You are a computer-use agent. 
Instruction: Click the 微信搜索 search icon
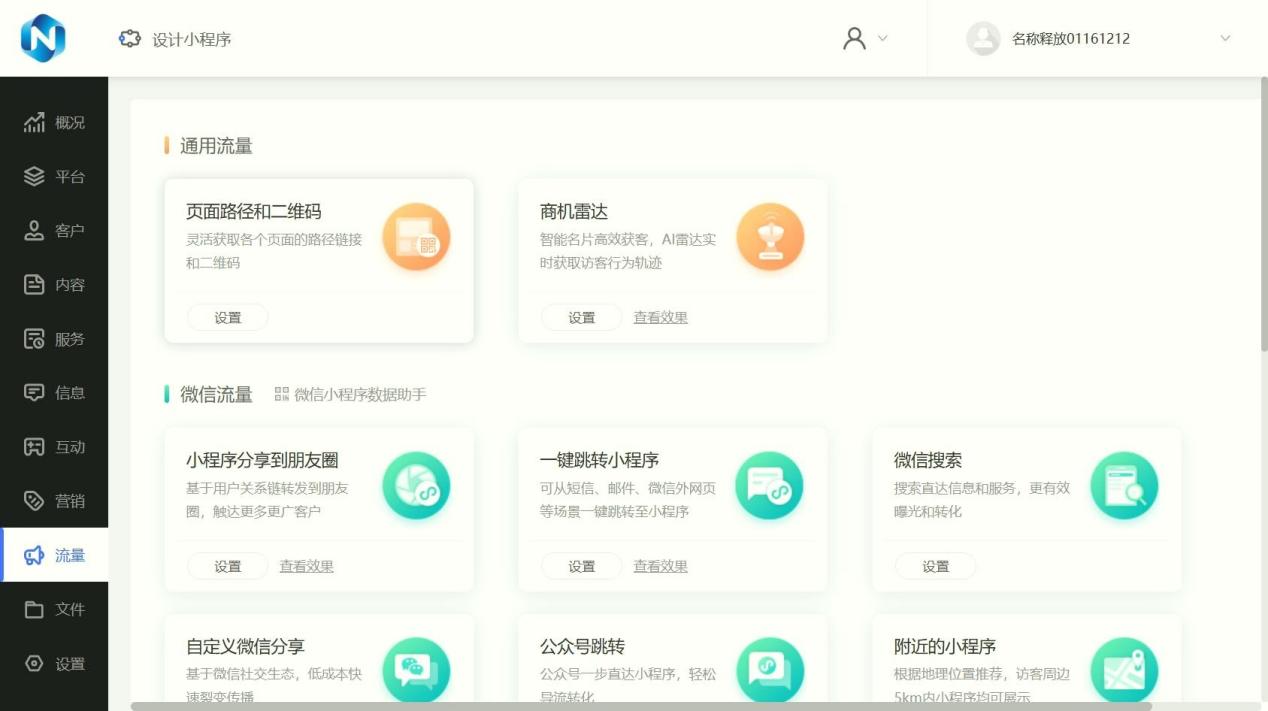[1124, 486]
